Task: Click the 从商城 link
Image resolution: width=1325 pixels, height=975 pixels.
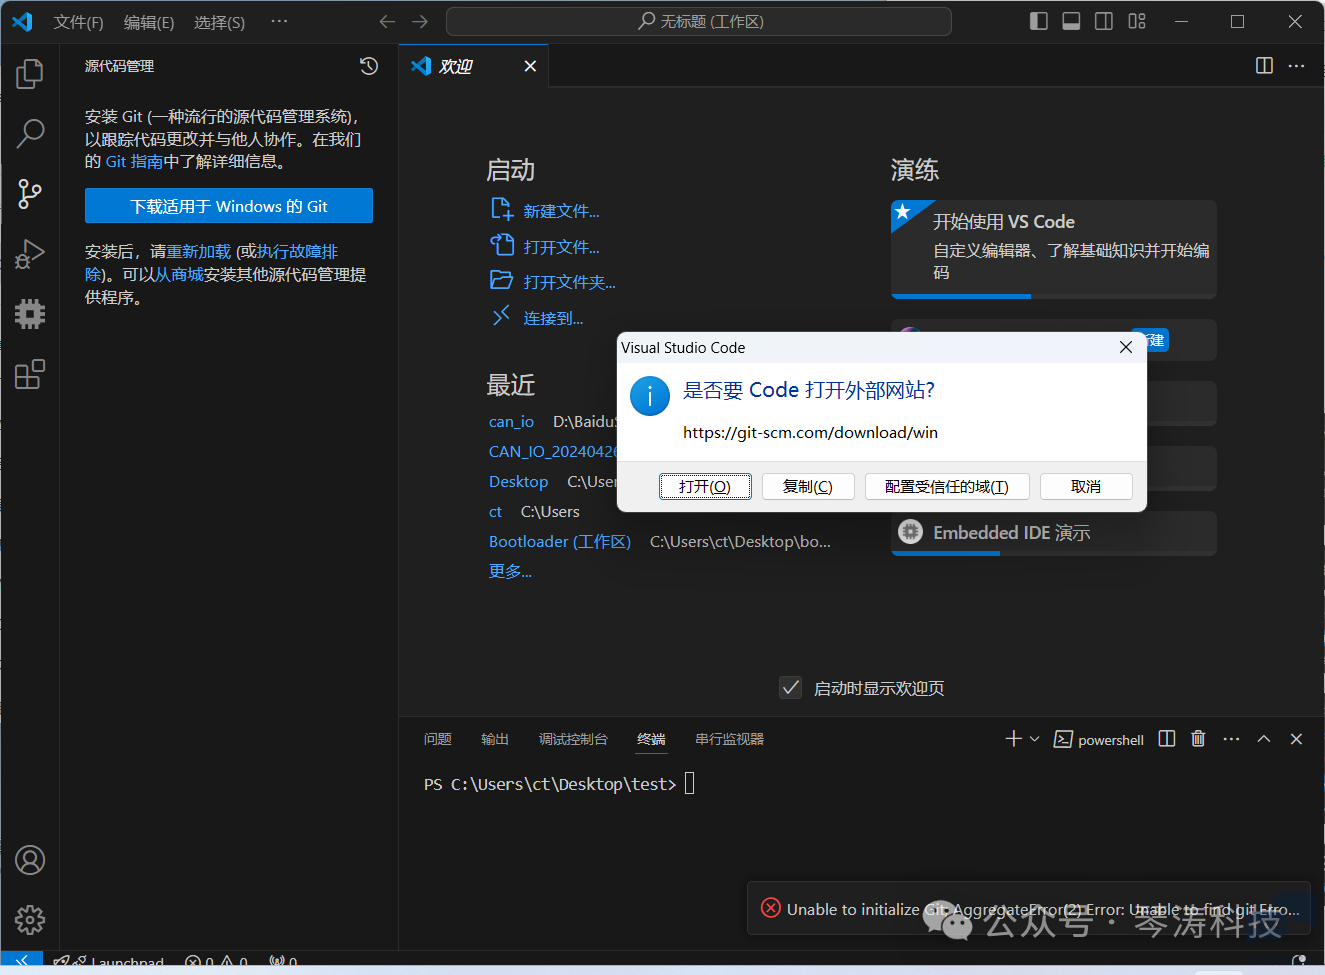Action: tap(179, 274)
